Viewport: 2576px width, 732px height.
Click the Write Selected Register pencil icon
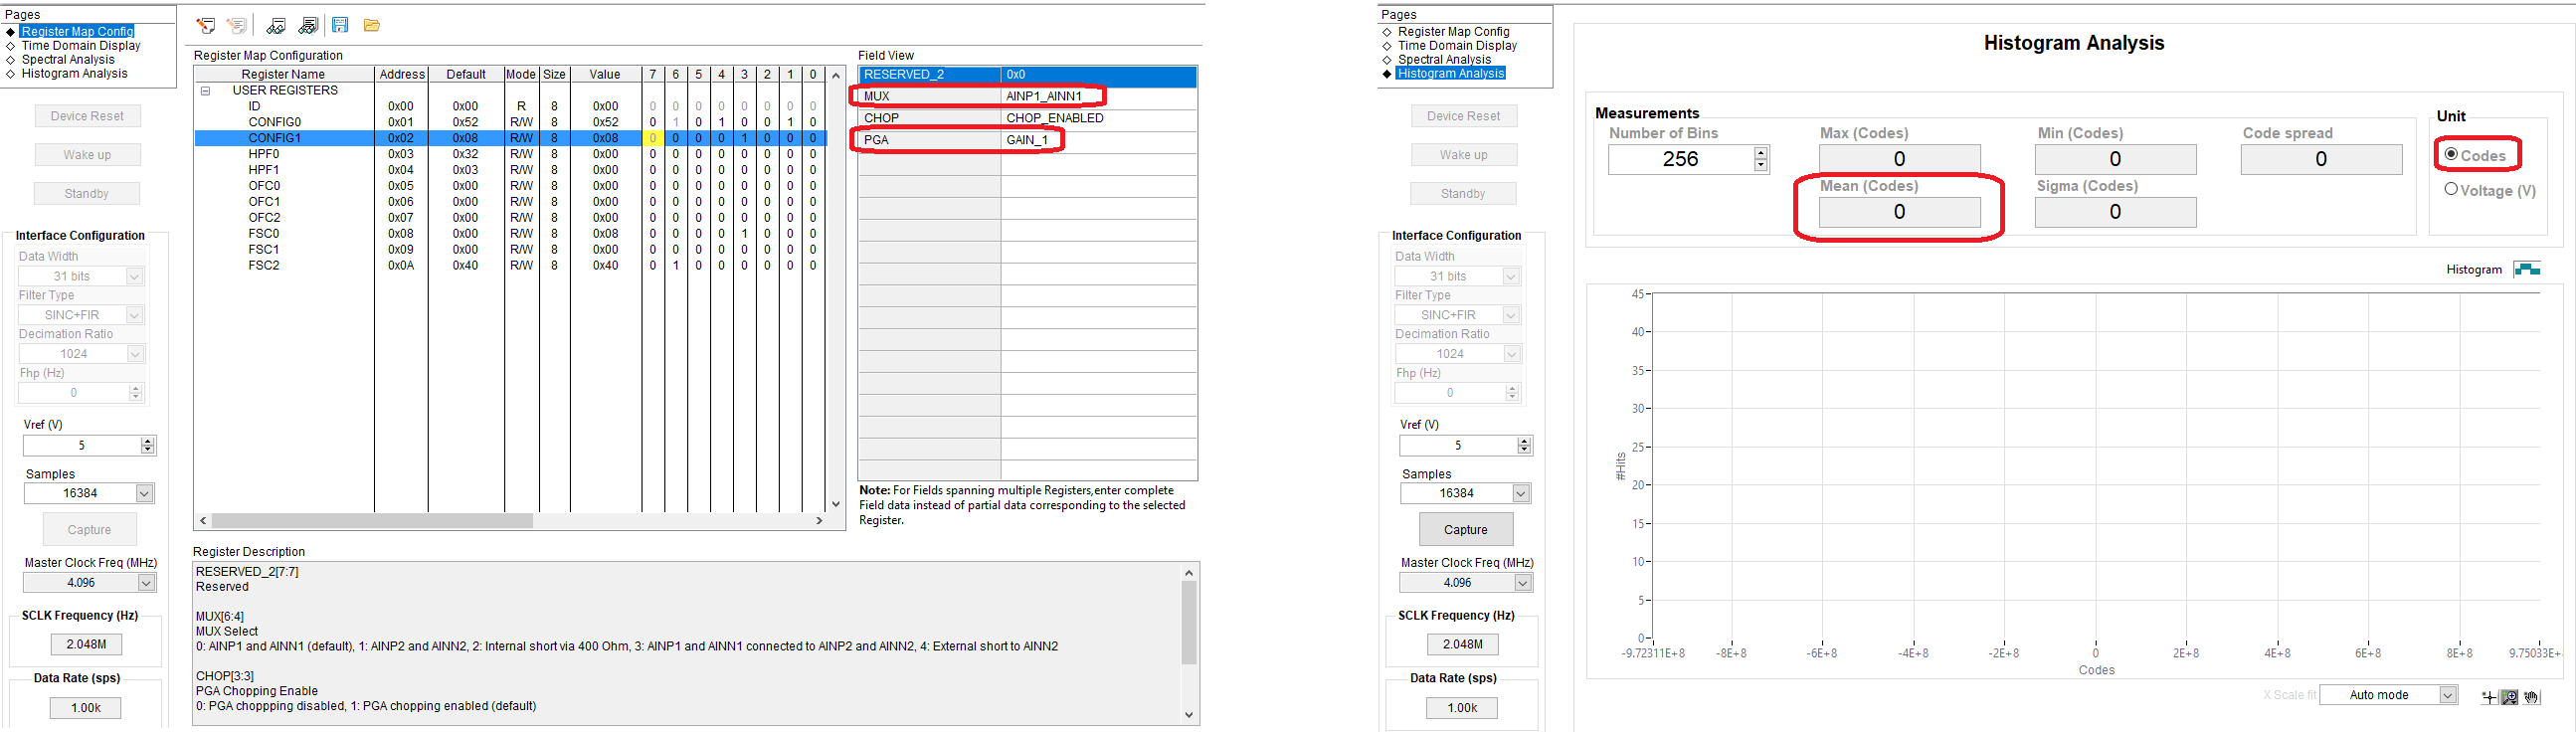(206, 26)
